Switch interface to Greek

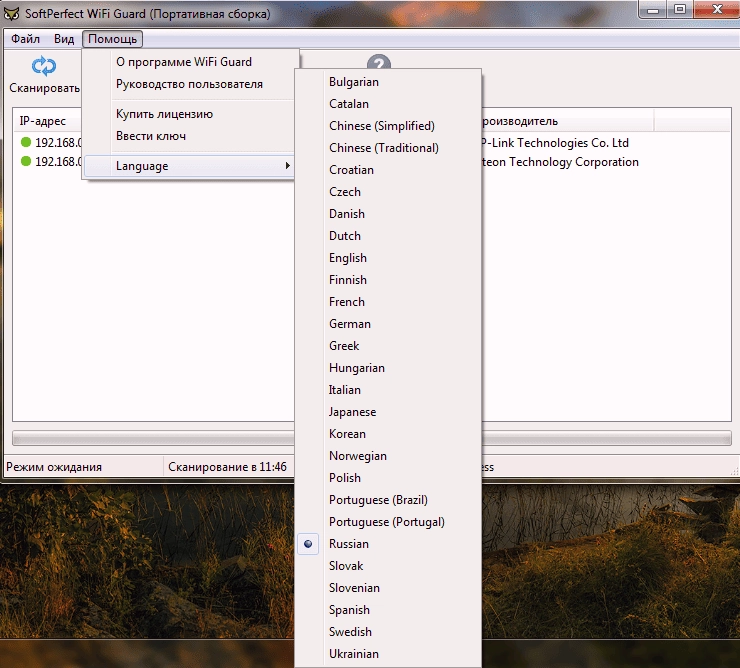[388, 346]
